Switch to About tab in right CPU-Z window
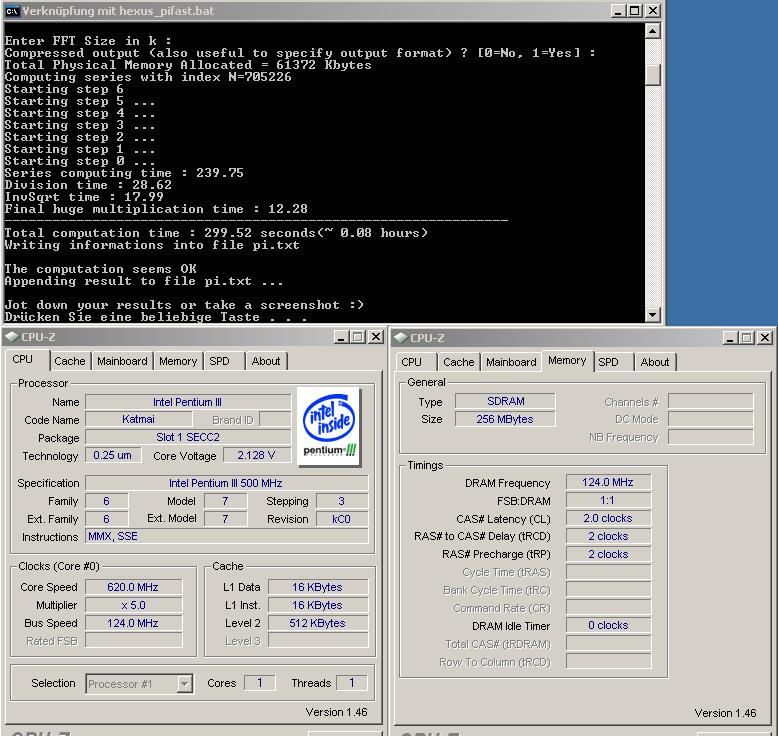Screen dimensions: 778x736 coord(655,362)
